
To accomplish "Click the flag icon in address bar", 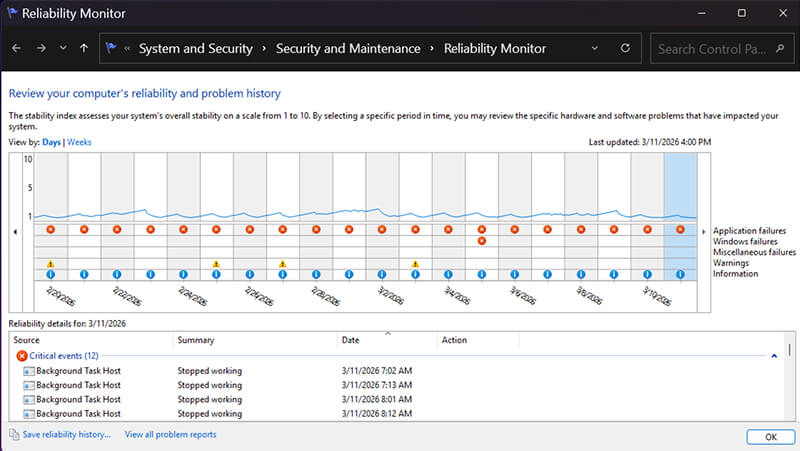I will click(111, 48).
